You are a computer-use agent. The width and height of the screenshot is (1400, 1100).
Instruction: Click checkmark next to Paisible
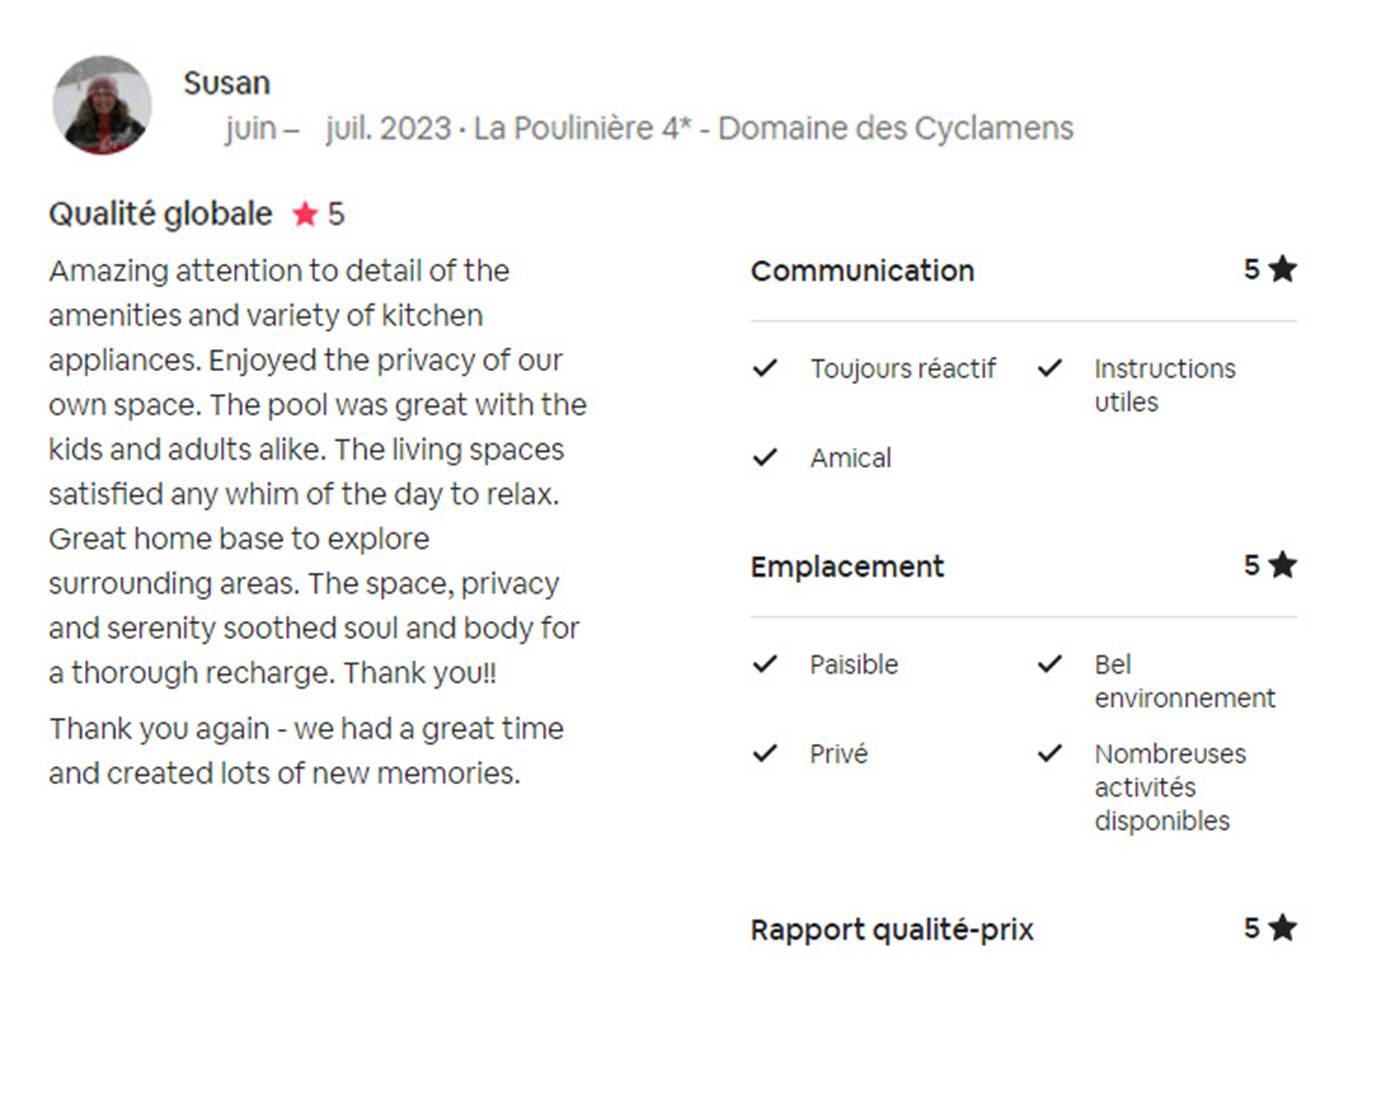click(765, 664)
